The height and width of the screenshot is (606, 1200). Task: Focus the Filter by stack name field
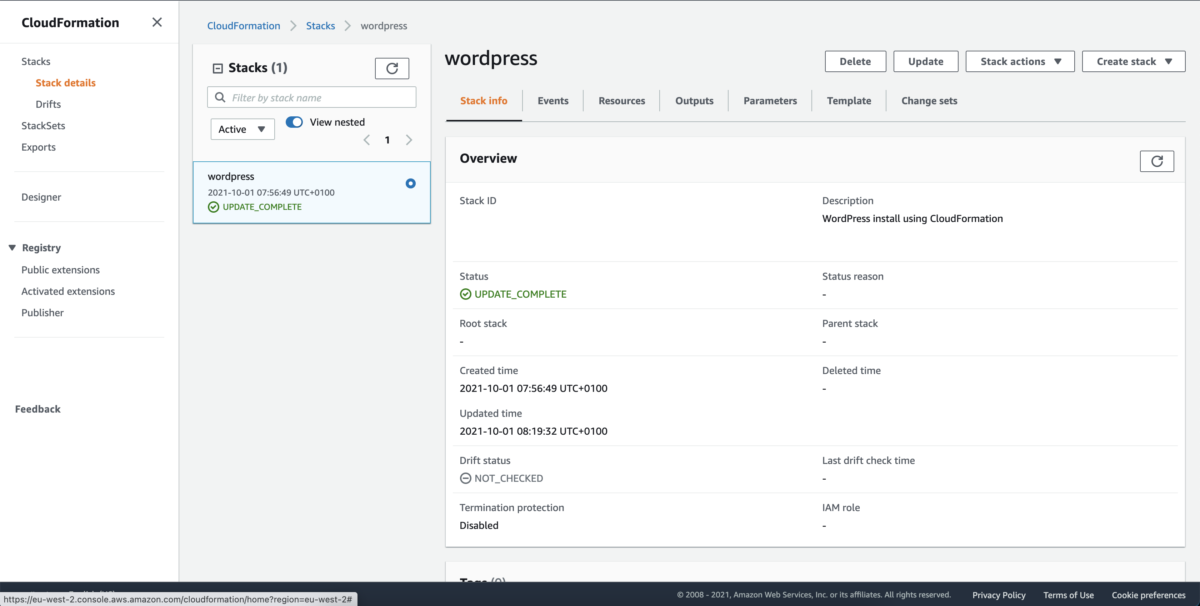click(320, 98)
